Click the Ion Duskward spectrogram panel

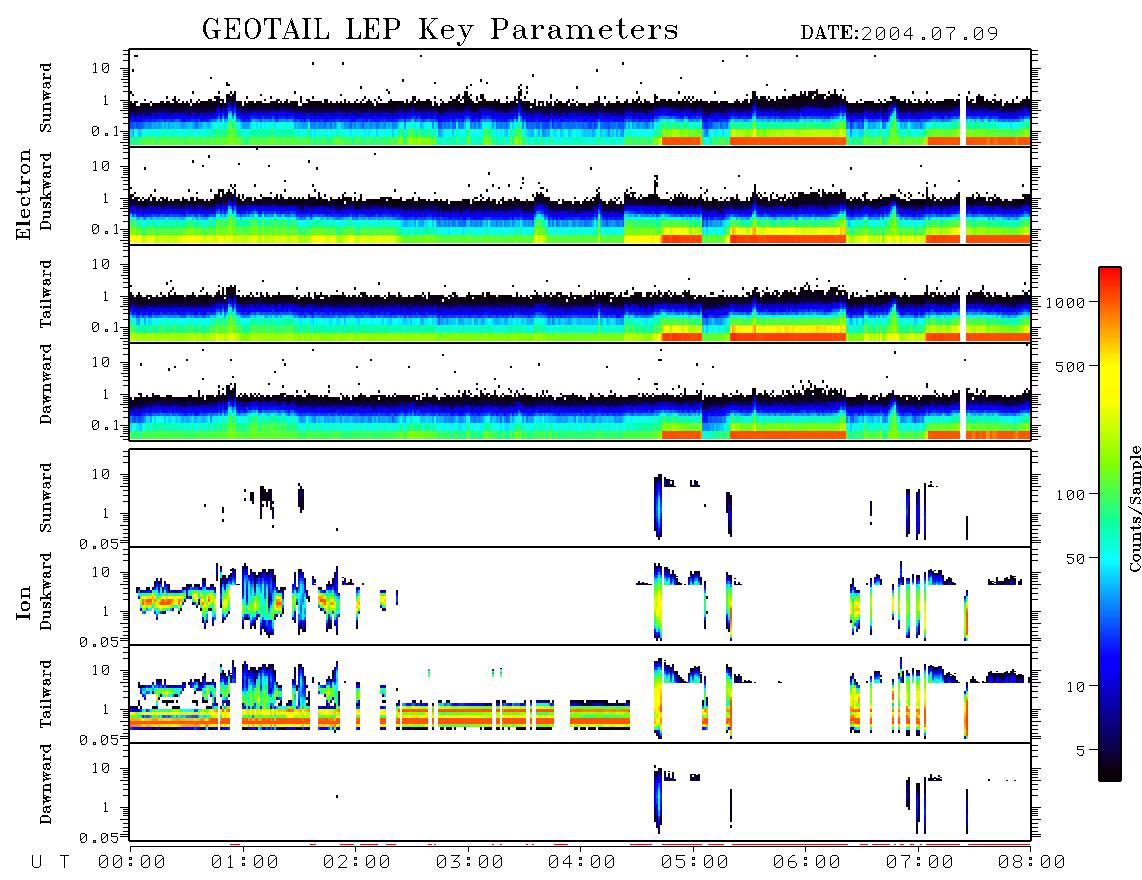tap(580, 596)
